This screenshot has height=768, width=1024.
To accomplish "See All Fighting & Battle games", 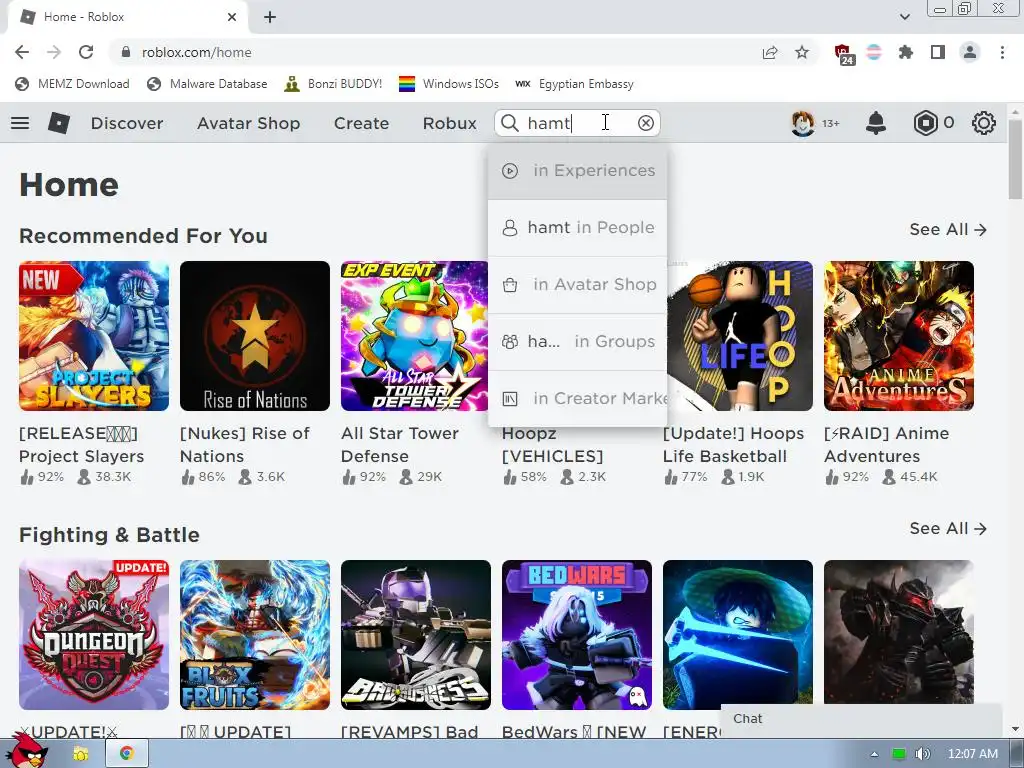I will click(948, 528).
